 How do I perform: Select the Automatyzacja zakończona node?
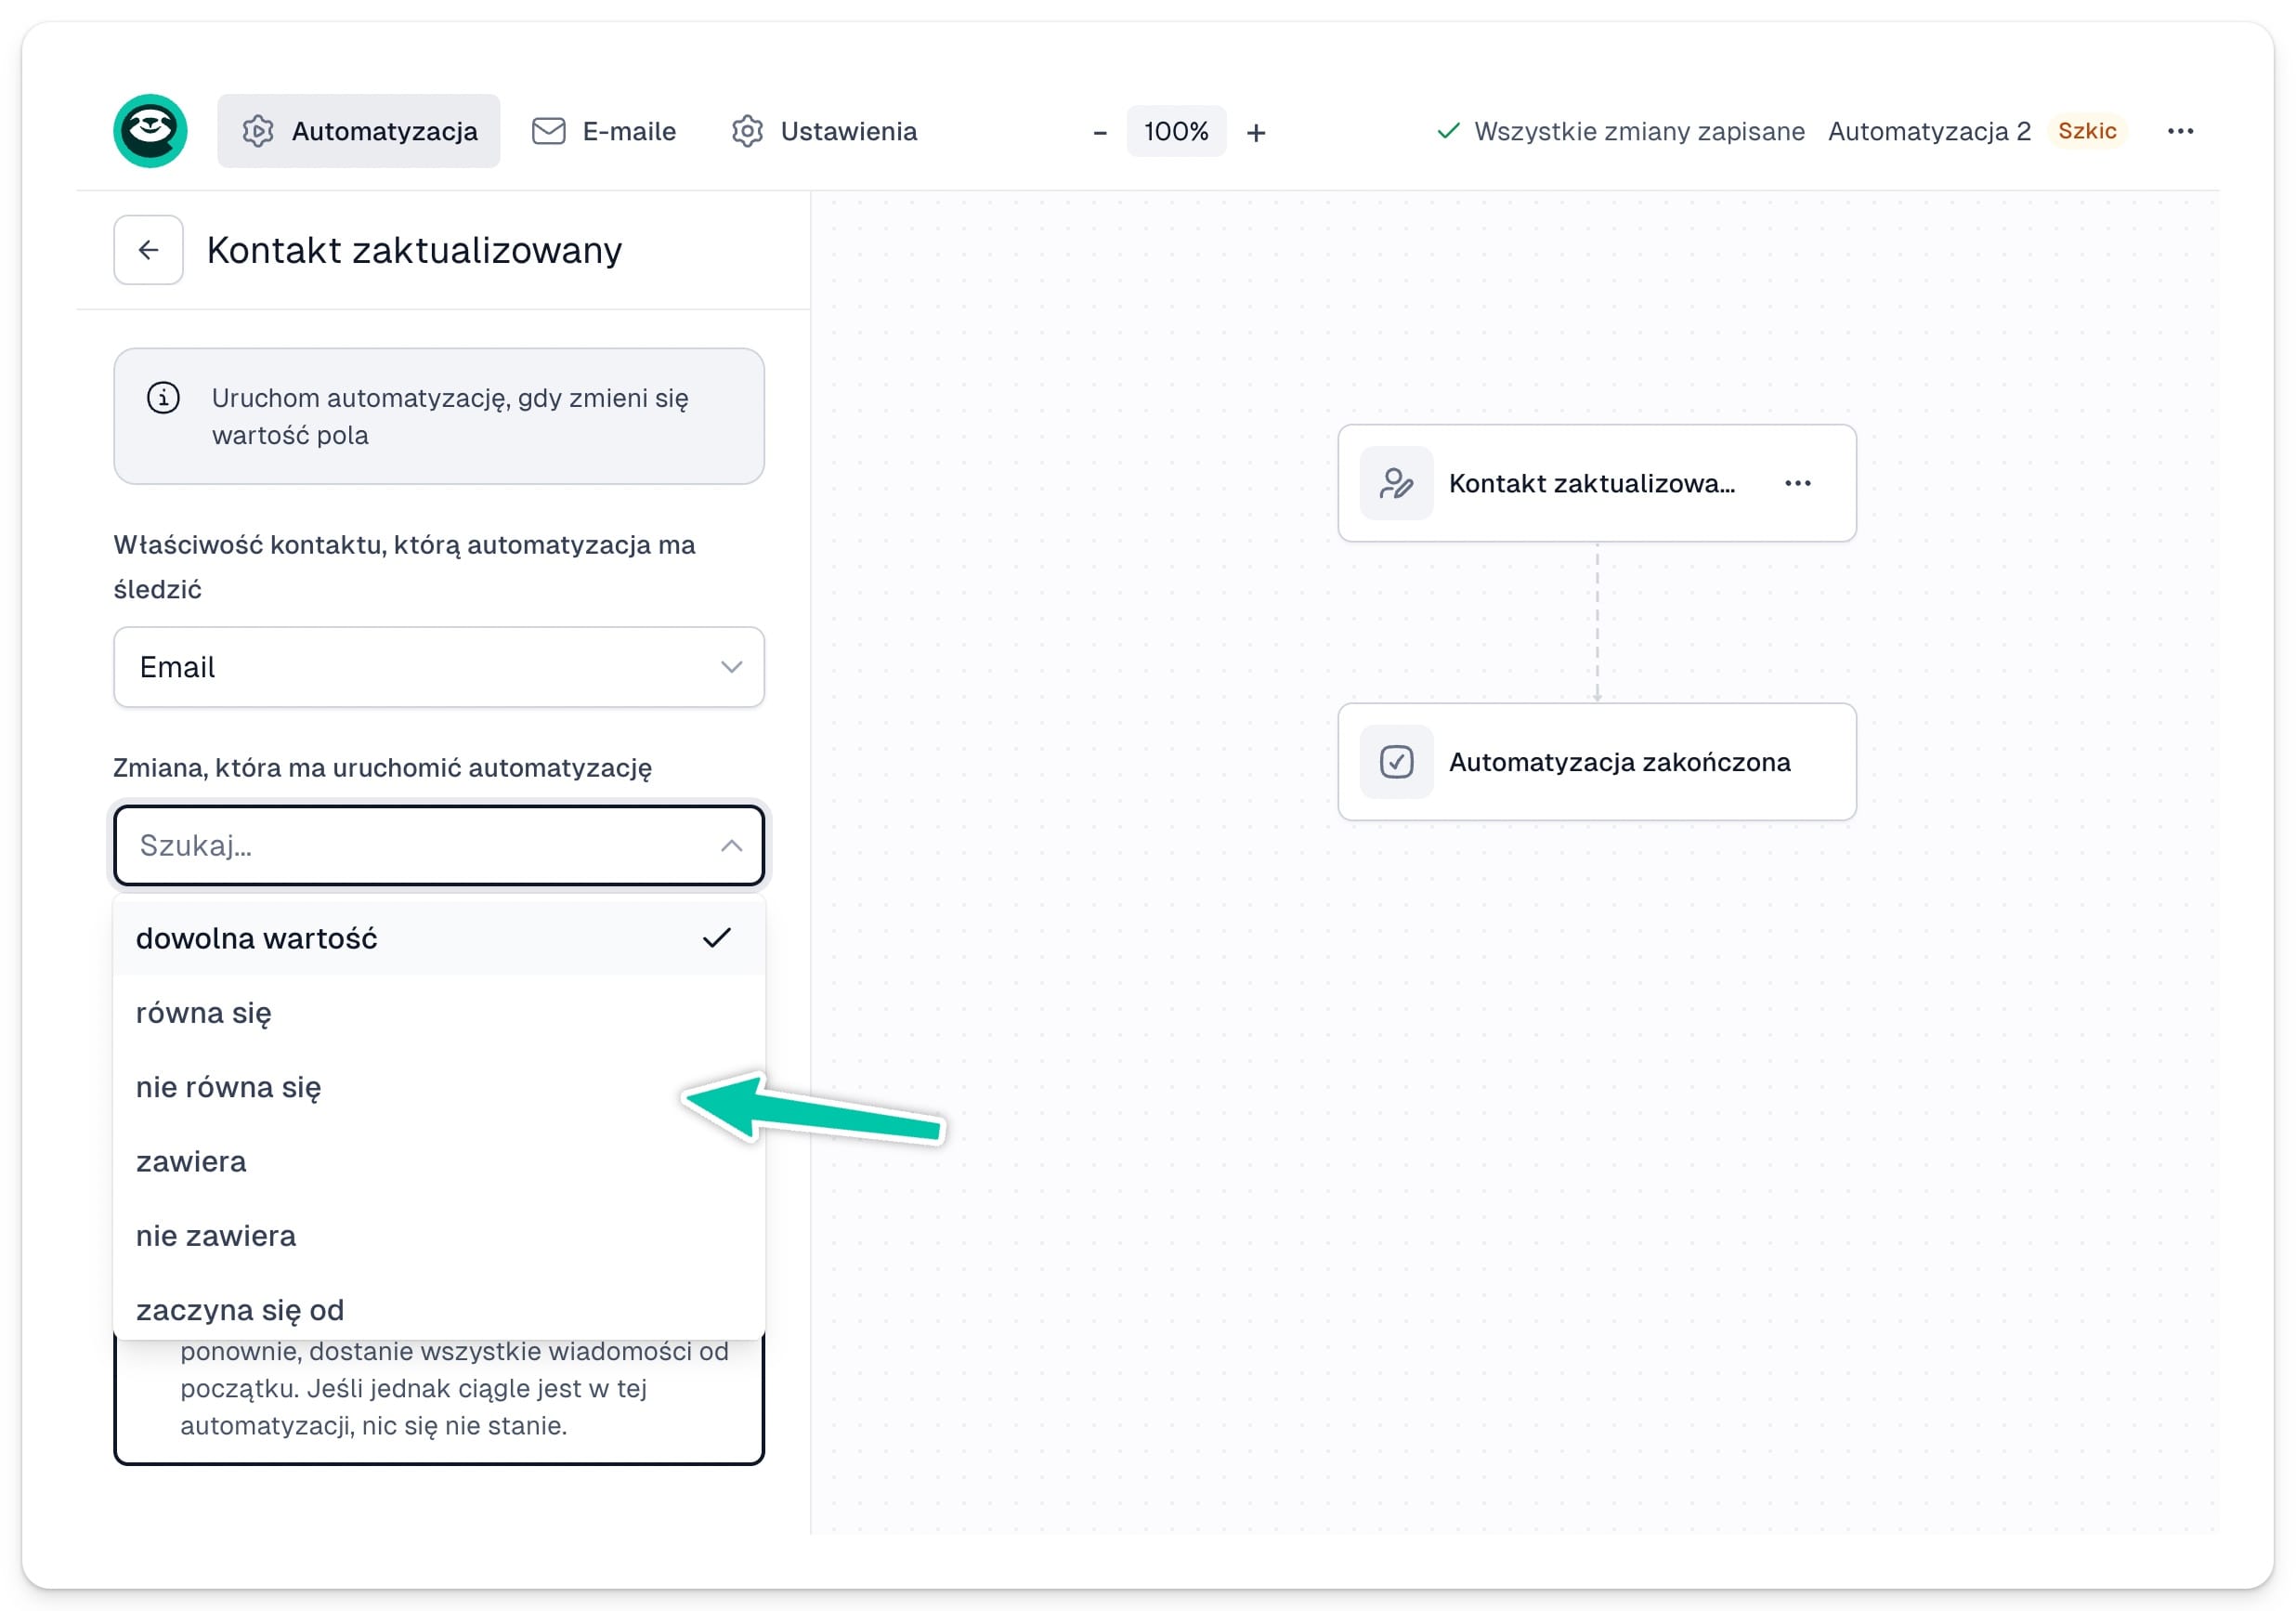(1597, 762)
